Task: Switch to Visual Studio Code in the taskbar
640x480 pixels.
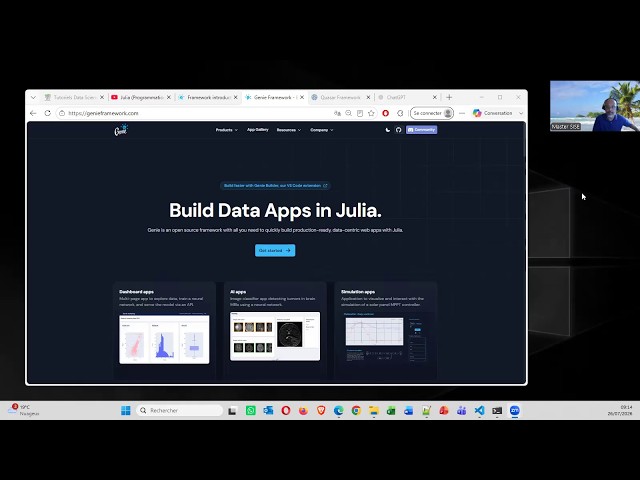Action: [x=479, y=411]
